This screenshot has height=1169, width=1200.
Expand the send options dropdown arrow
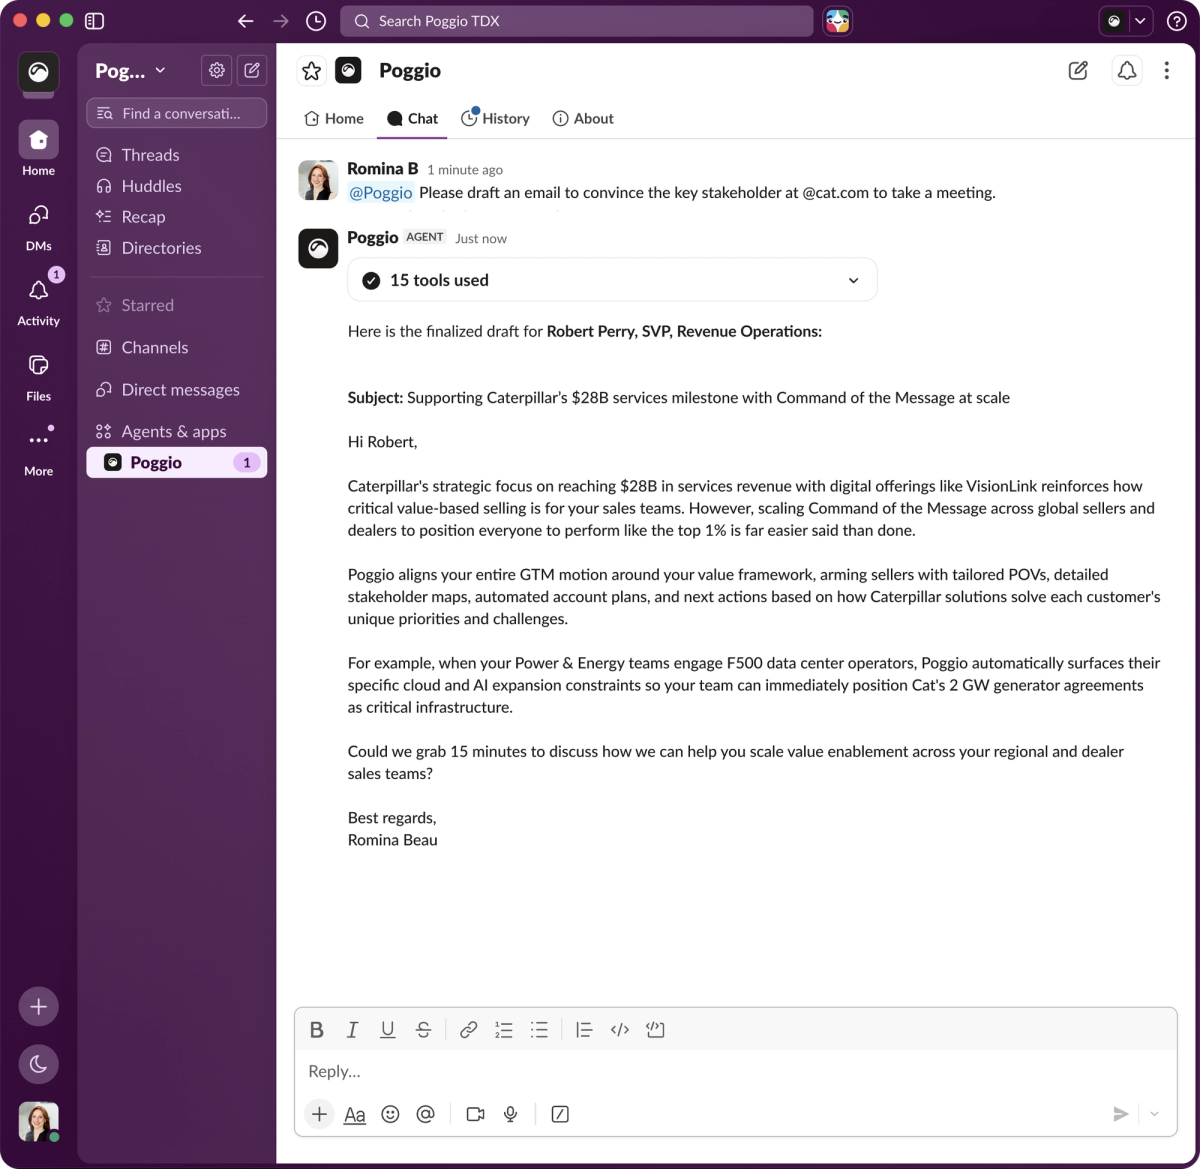[x=1154, y=1114]
